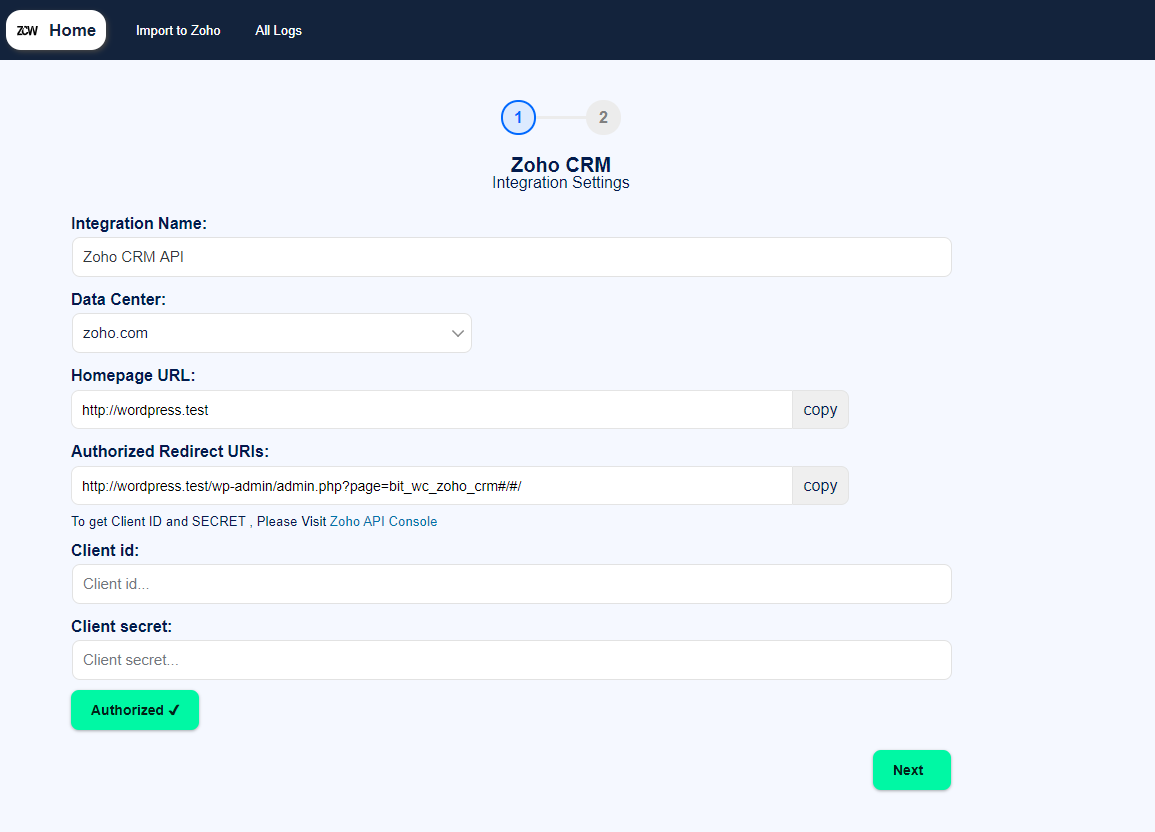
Task: Proceed with the Next button
Action: point(912,770)
